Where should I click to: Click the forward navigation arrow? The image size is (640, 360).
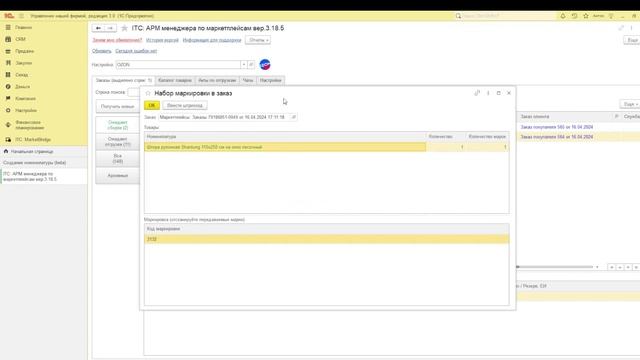110,28
